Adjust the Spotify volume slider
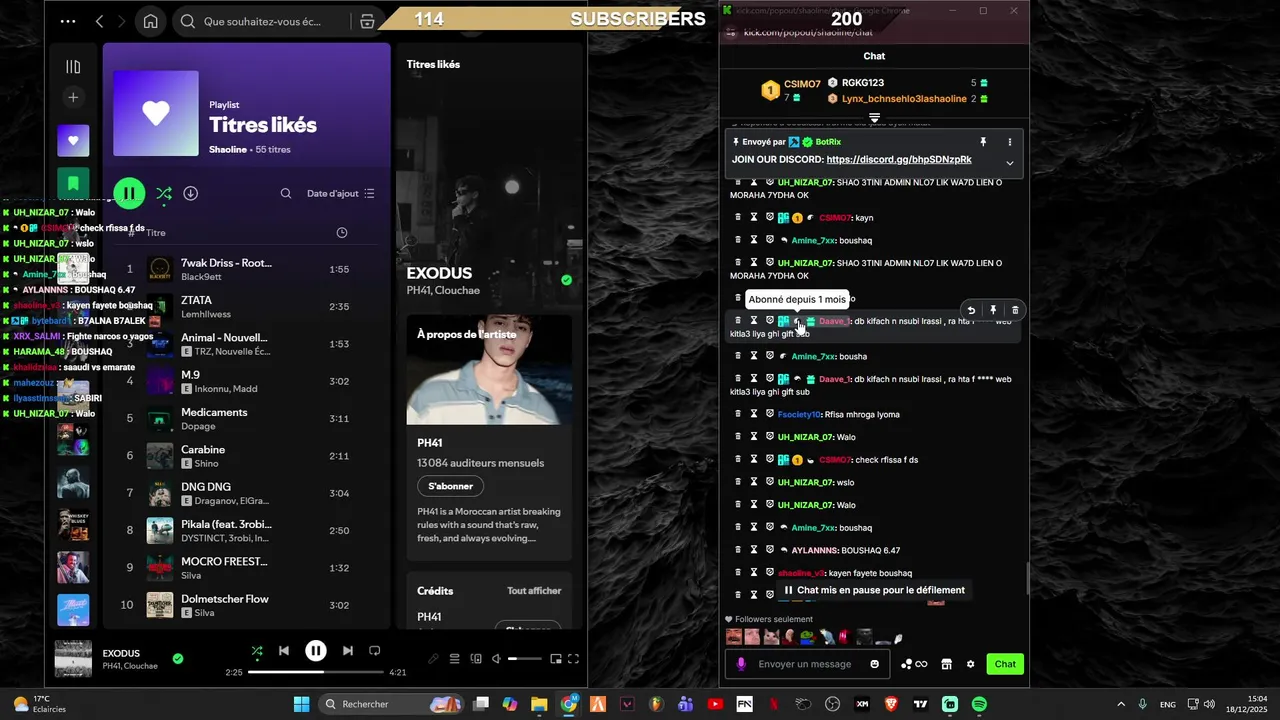The height and width of the screenshot is (720, 1280). point(526,659)
